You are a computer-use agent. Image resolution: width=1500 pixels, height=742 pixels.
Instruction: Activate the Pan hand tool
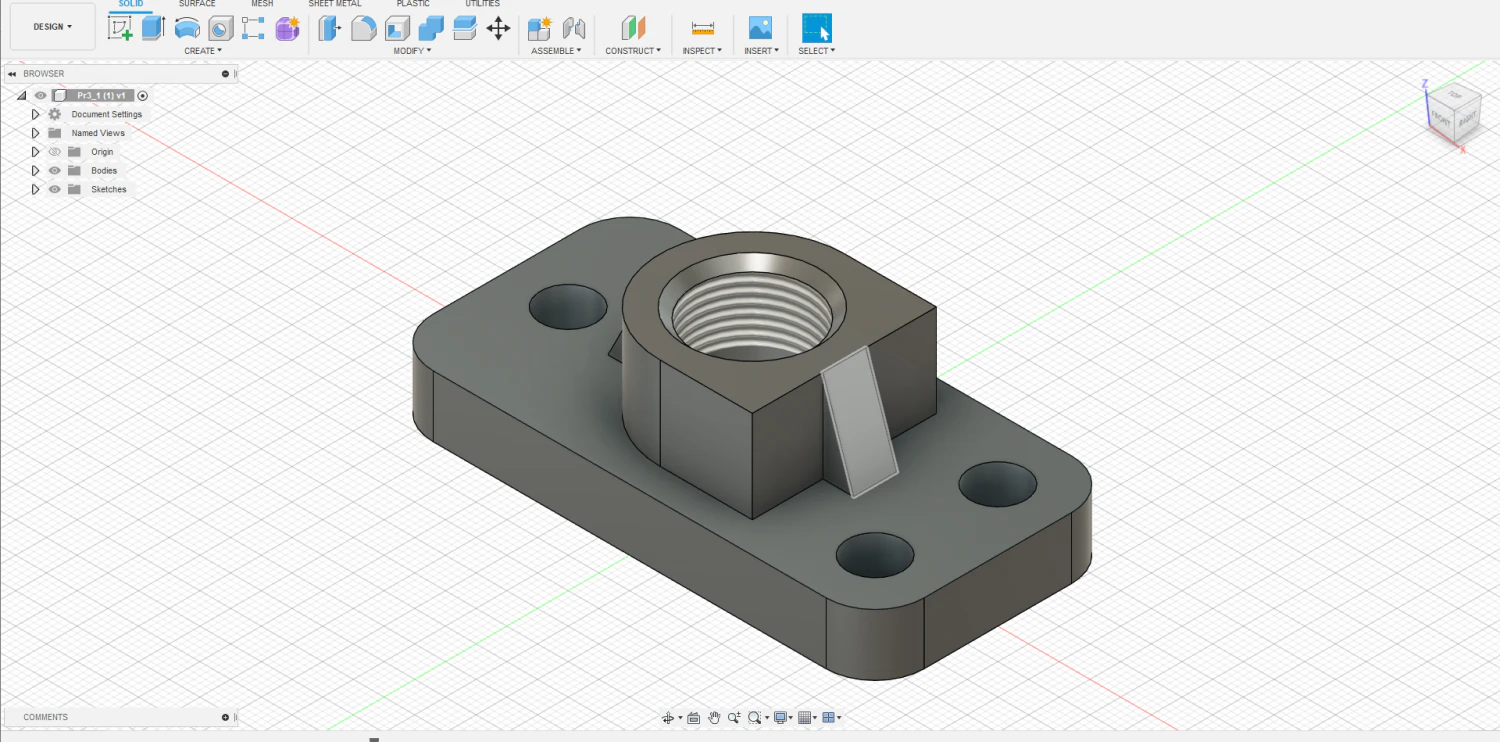(x=714, y=718)
